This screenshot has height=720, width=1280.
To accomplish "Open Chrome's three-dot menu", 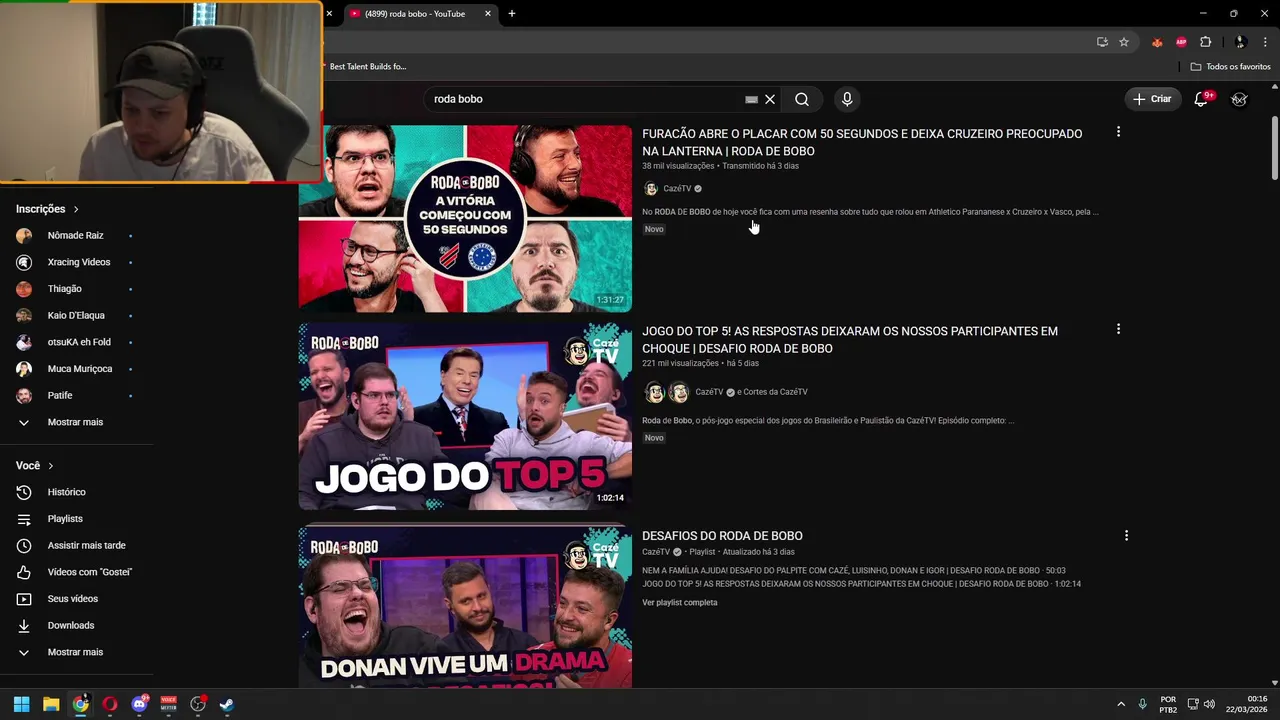I will (x=1265, y=42).
